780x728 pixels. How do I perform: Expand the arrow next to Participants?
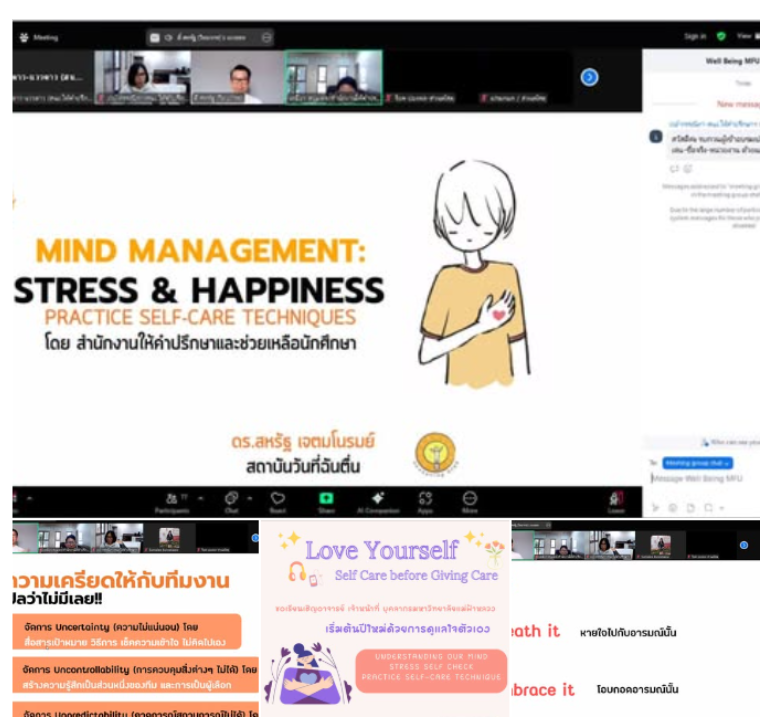coord(200,494)
